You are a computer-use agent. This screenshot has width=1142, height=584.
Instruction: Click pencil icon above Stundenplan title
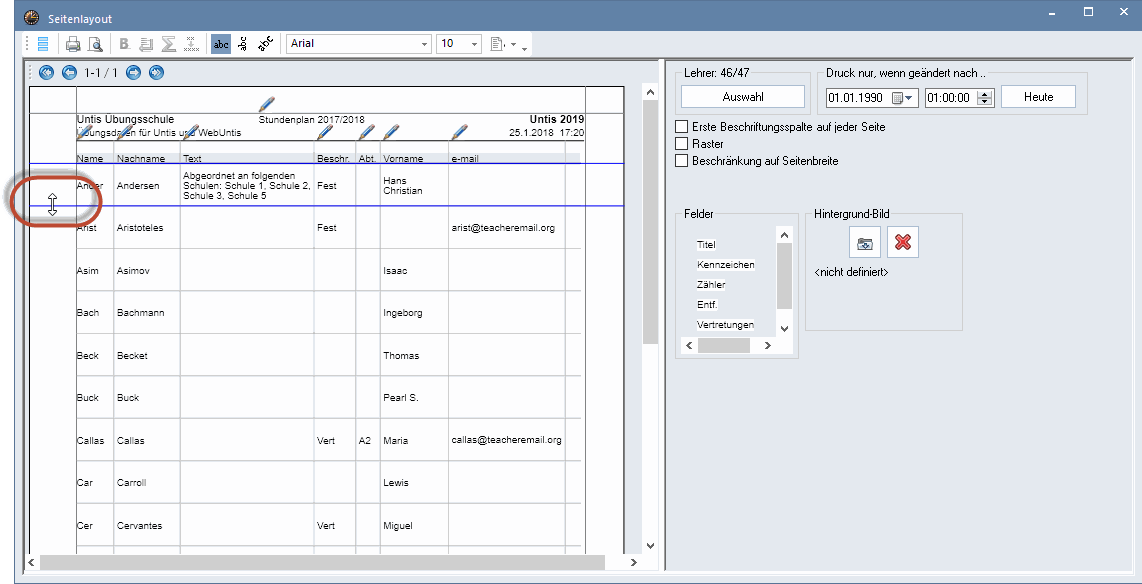click(x=267, y=104)
